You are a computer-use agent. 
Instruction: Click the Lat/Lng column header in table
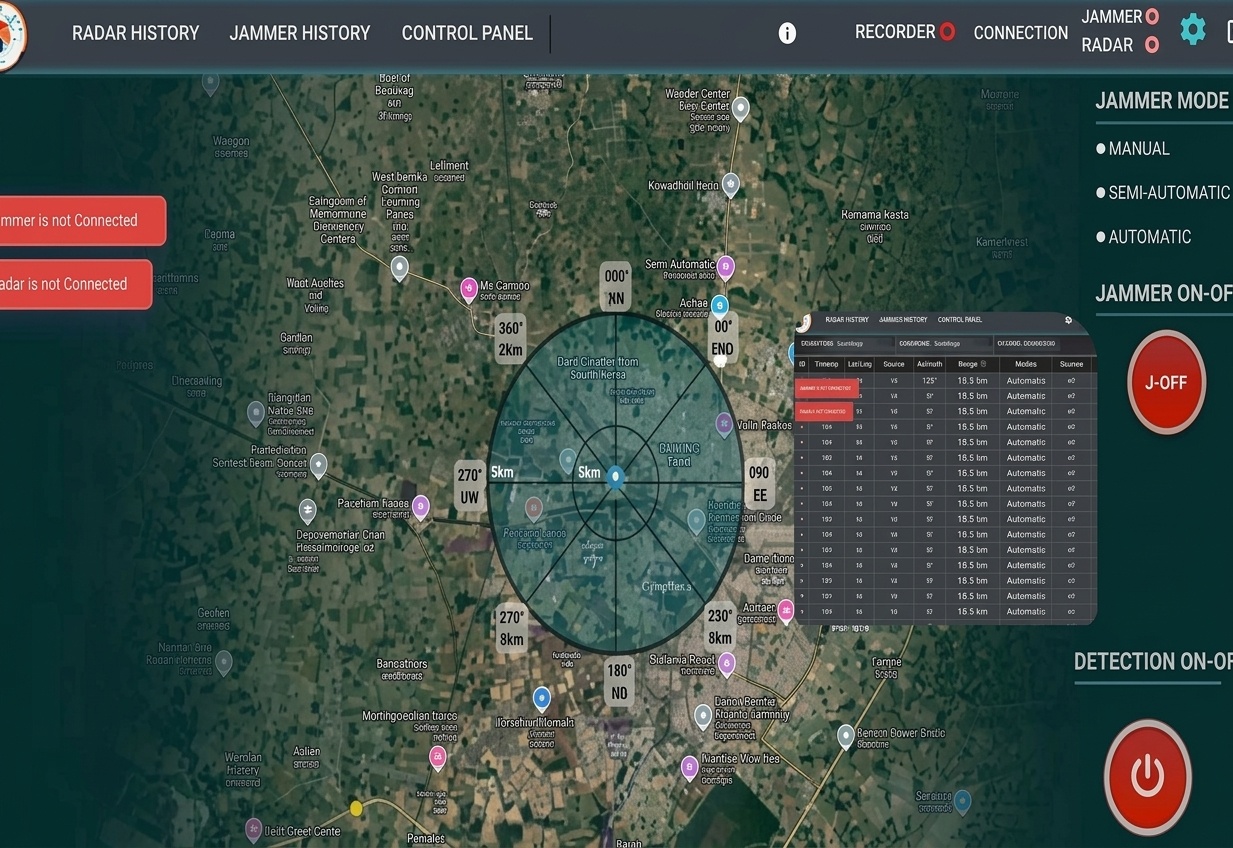point(859,364)
